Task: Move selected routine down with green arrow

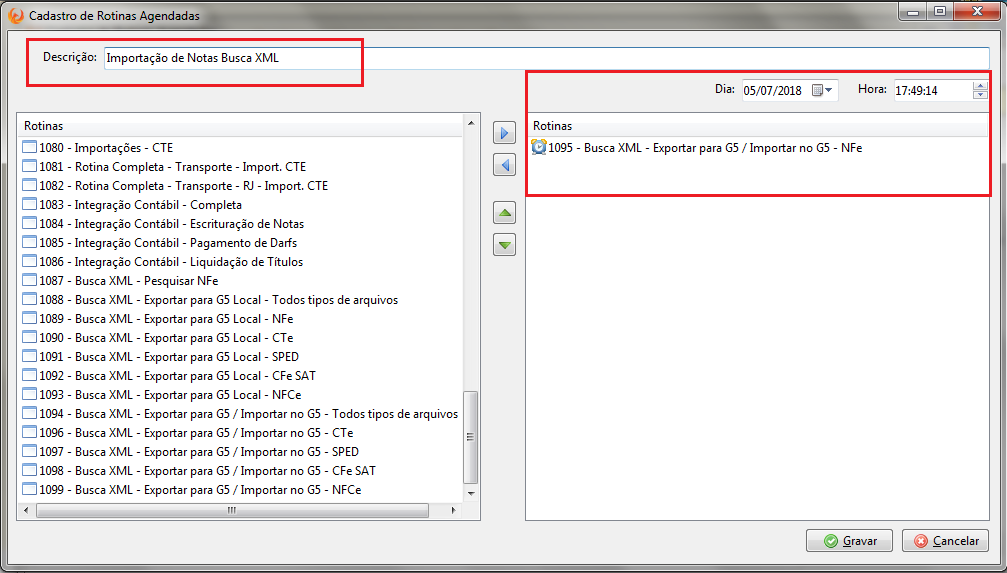Action: coord(504,244)
